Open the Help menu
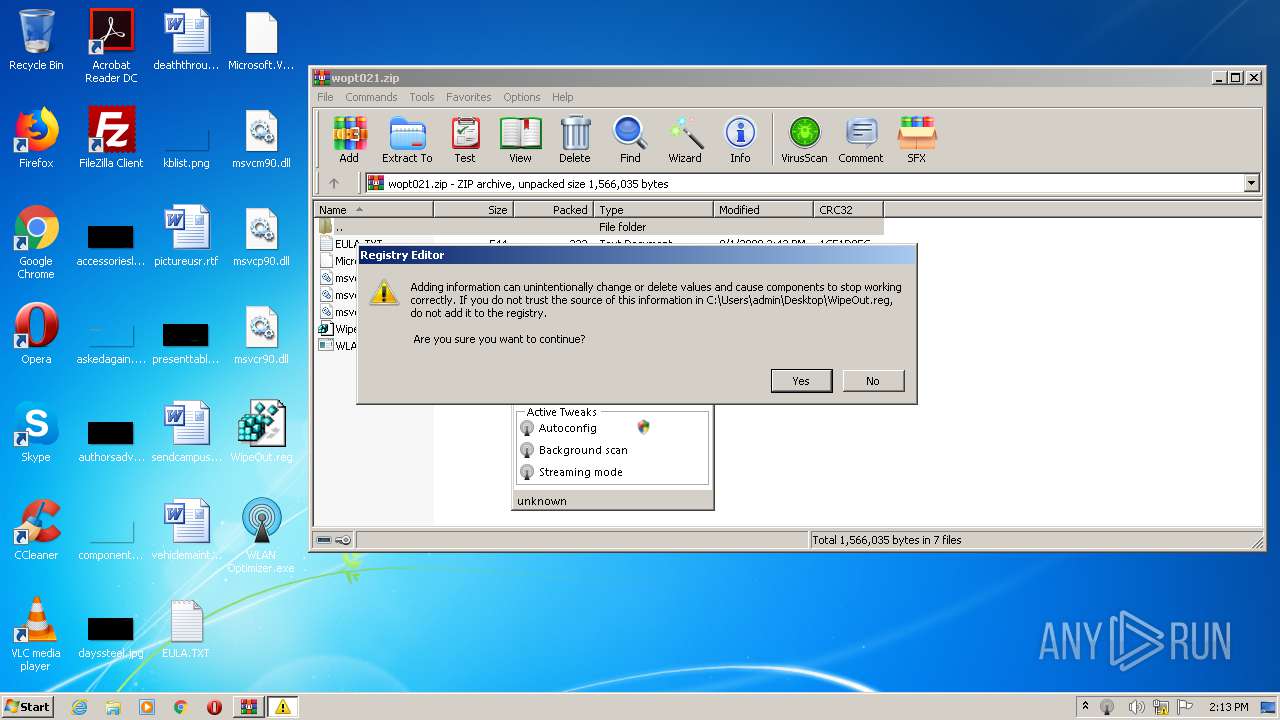Screen dimensions: 1280x720 click(x=563, y=97)
